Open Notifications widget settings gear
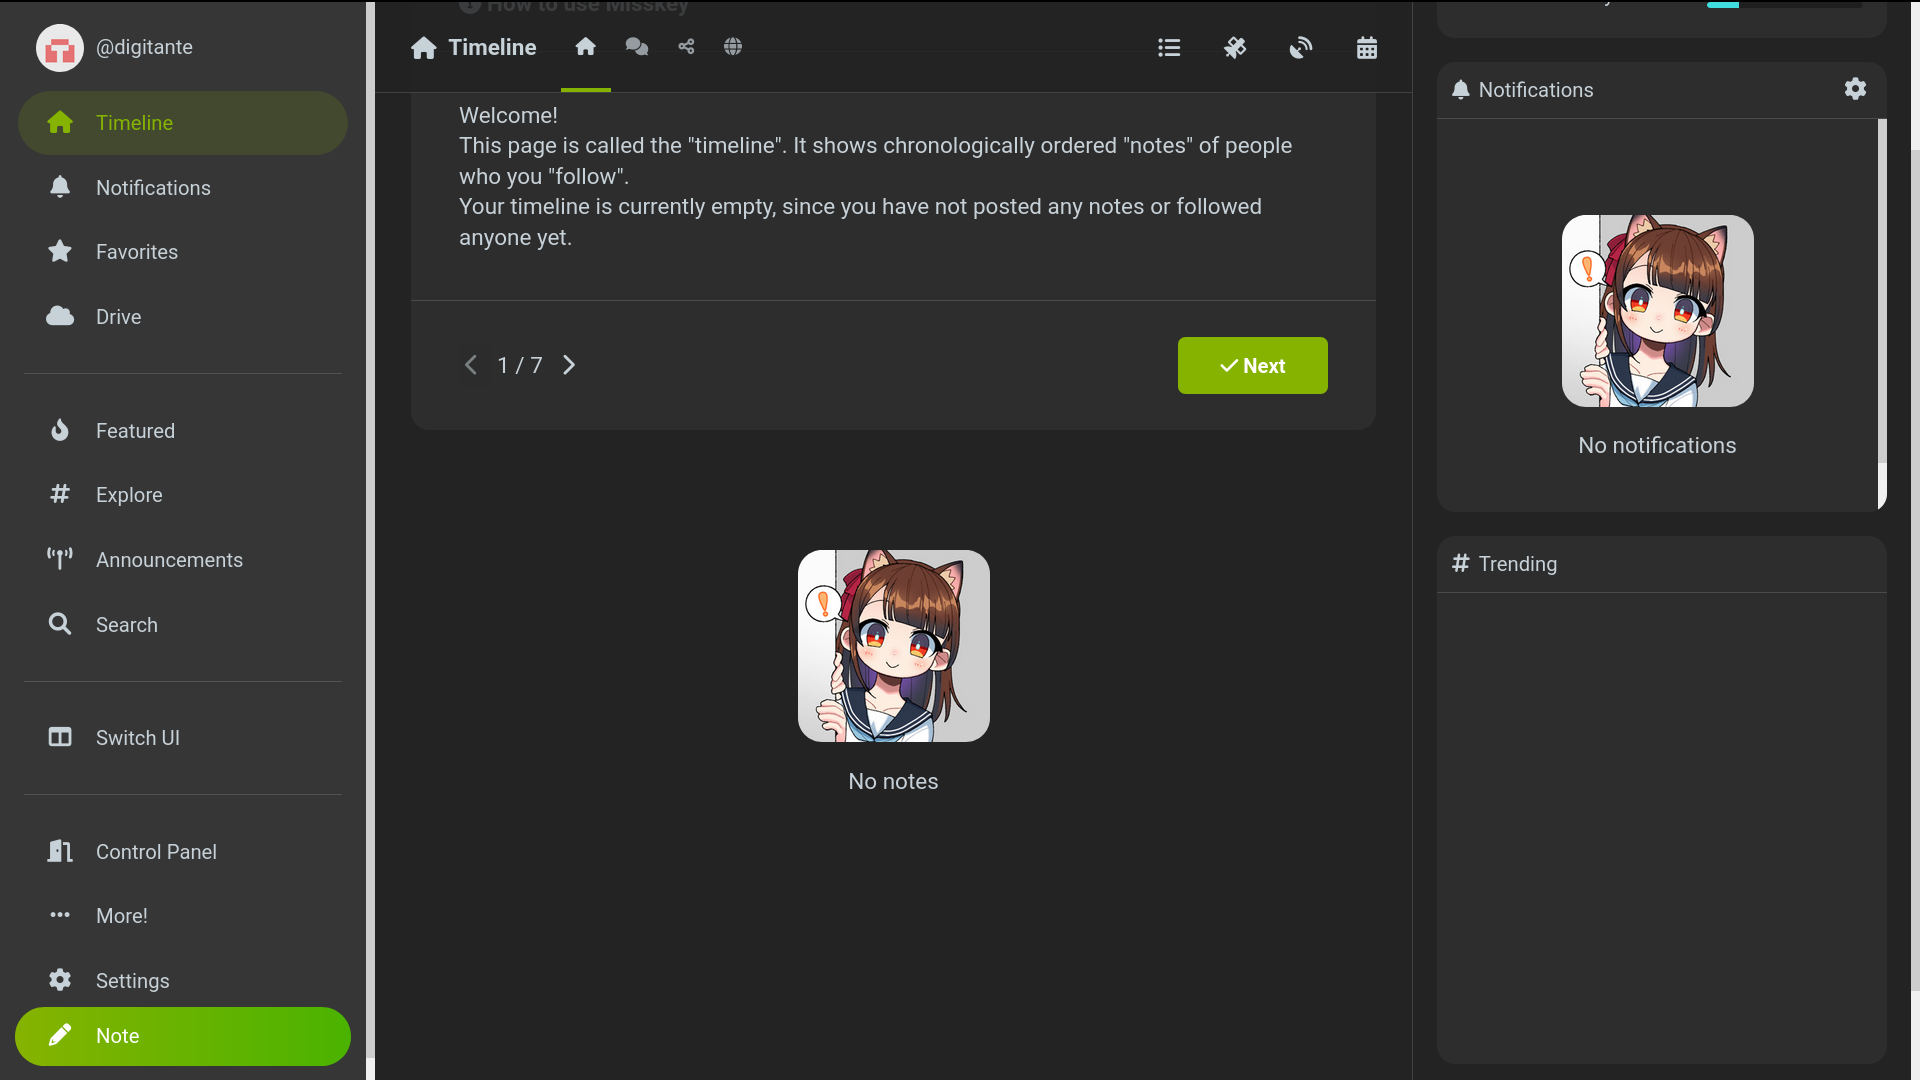1920x1080 pixels. pyautogui.click(x=1855, y=89)
